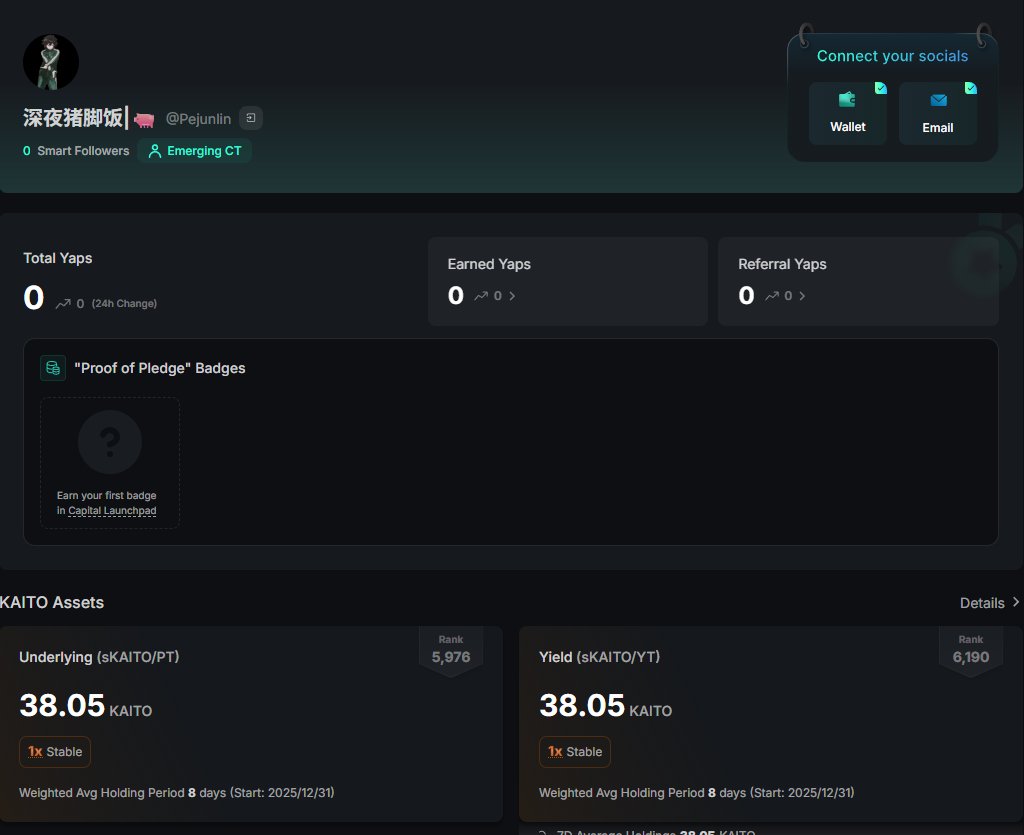This screenshot has width=1024, height=835.
Task: Click the Referral Yaps card title
Action: click(x=782, y=264)
